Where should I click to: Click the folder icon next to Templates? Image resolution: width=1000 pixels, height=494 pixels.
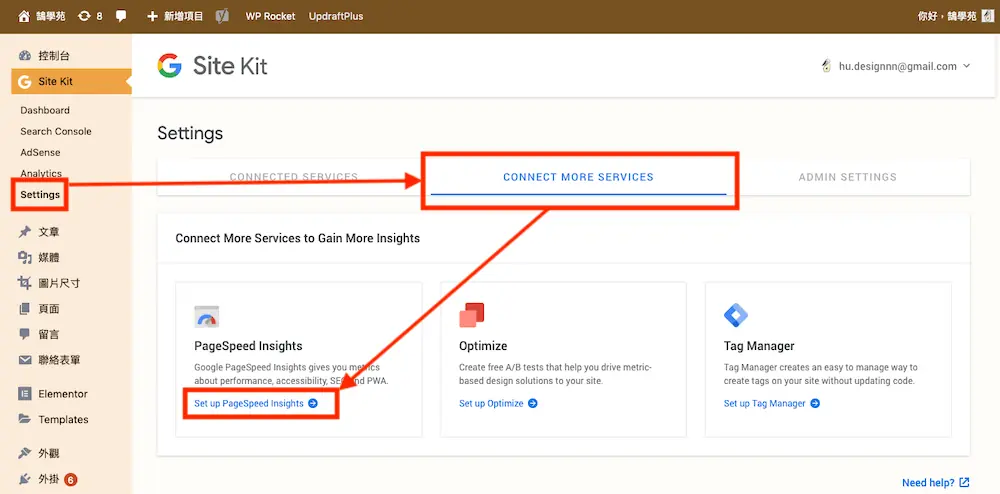pos(25,419)
